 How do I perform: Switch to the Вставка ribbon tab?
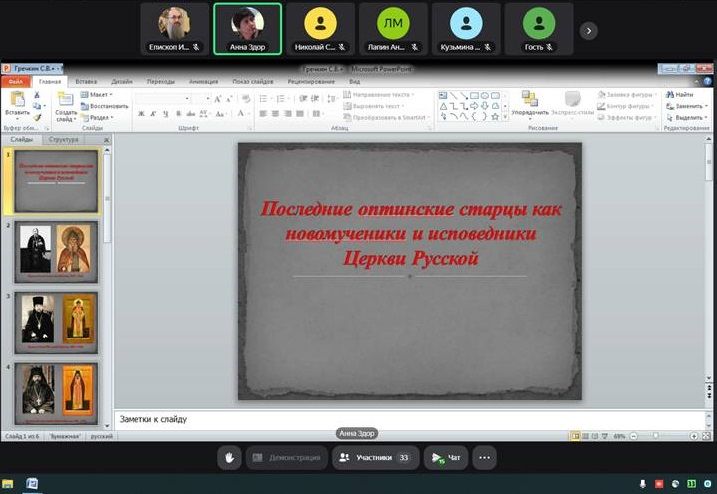[x=86, y=81]
